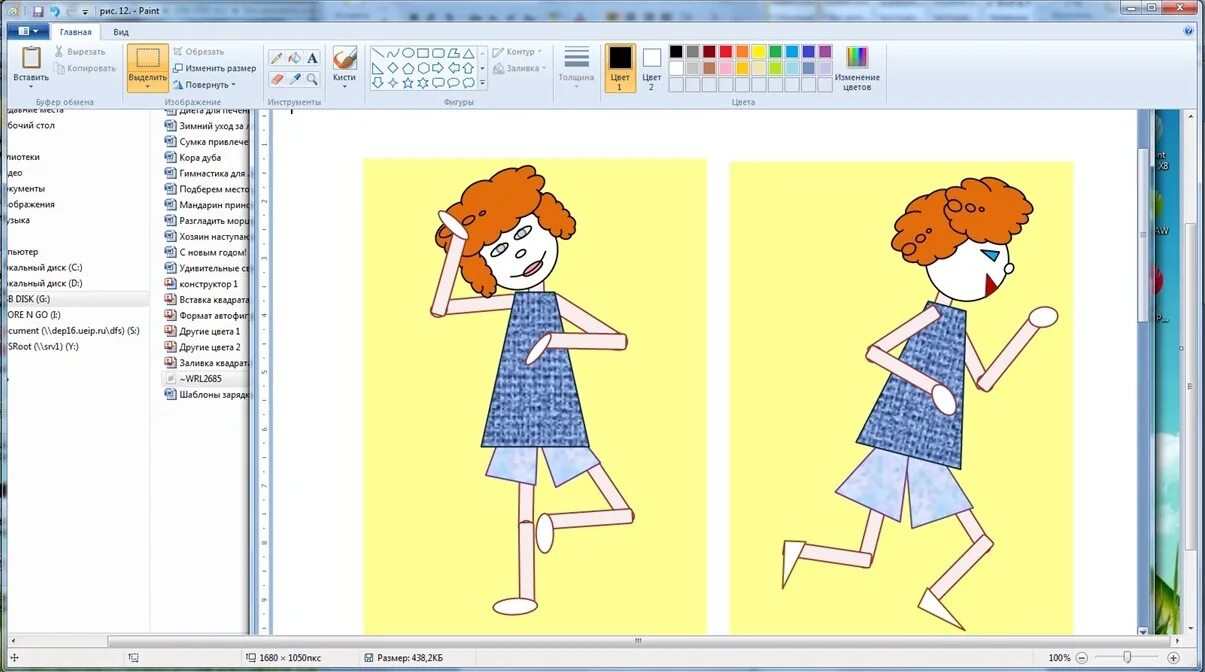
Task: Click the Save icon in quick access toolbar
Action: pyautogui.click(x=38, y=11)
